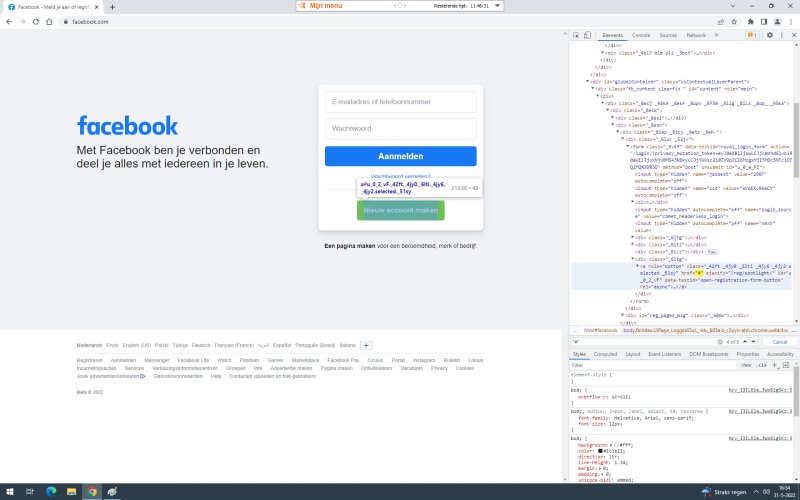800x500 pixels.
Task: Collapse the fb_content clearfix div node
Action: click(592, 89)
